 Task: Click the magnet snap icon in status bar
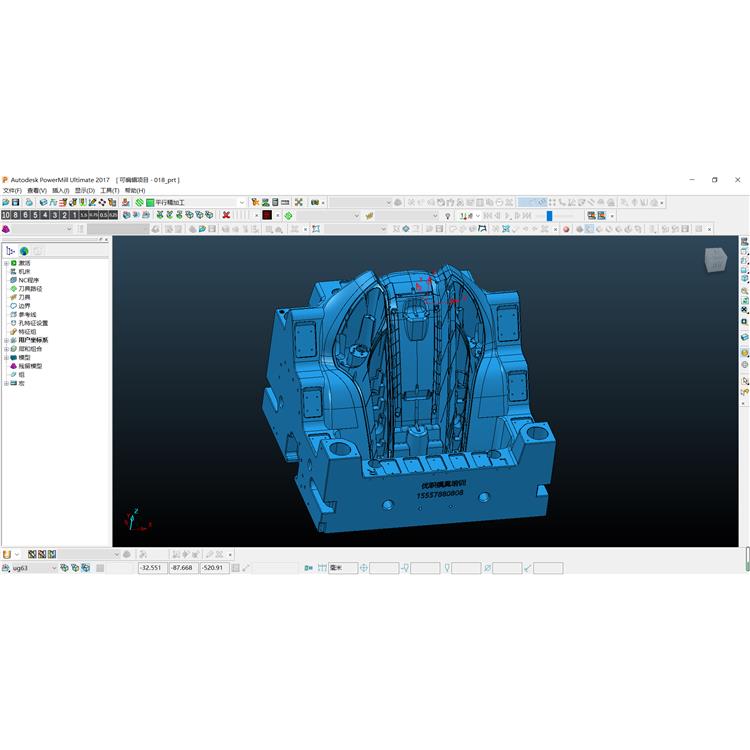coord(6,554)
